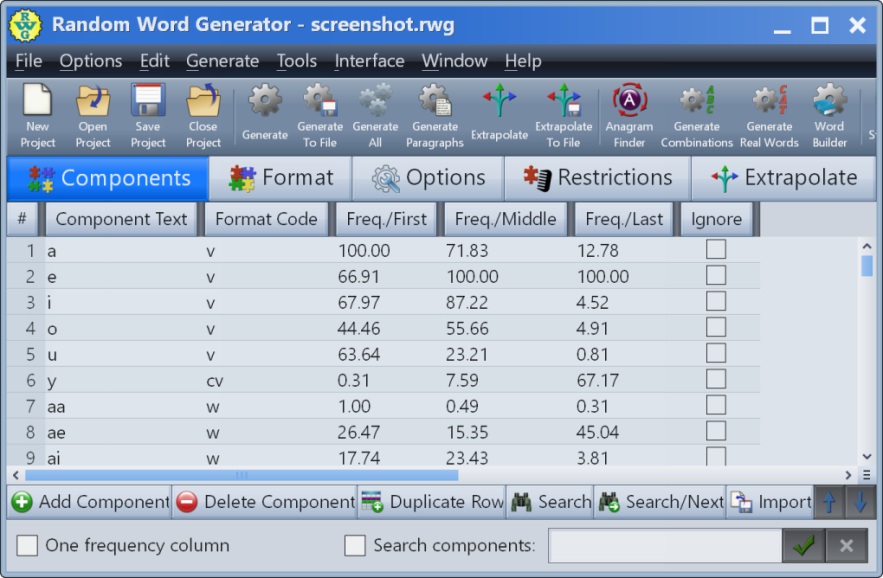Click inside the search components field
The width and height of the screenshot is (883, 578).
coord(665,545)
